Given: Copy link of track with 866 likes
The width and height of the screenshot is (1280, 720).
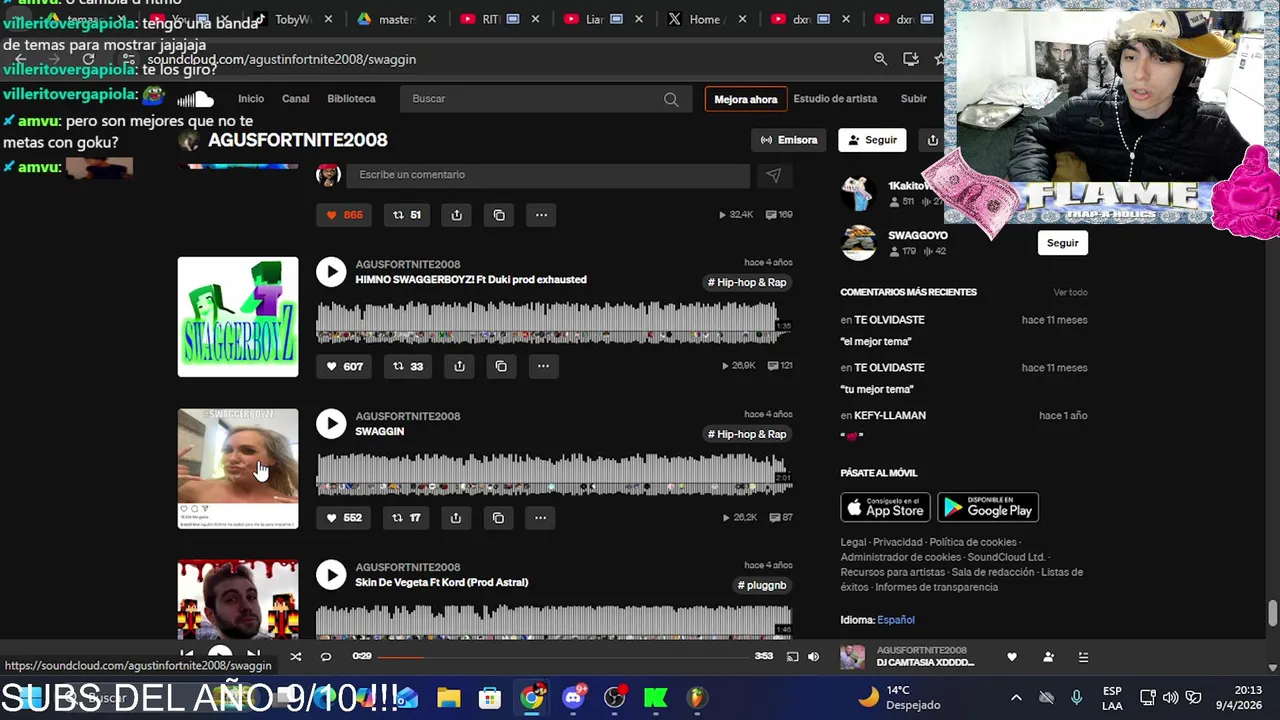Looking at the screenshot, I should tap(499, 215).
